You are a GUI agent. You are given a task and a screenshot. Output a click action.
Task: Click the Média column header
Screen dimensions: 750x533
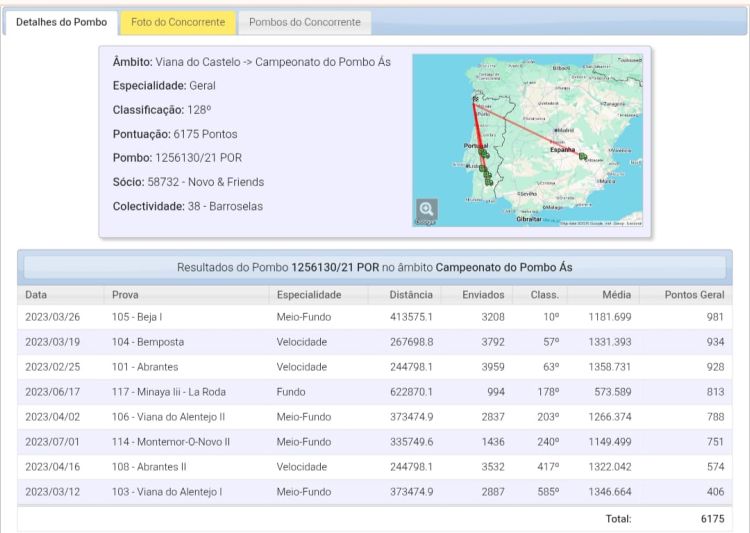(615, 295)
